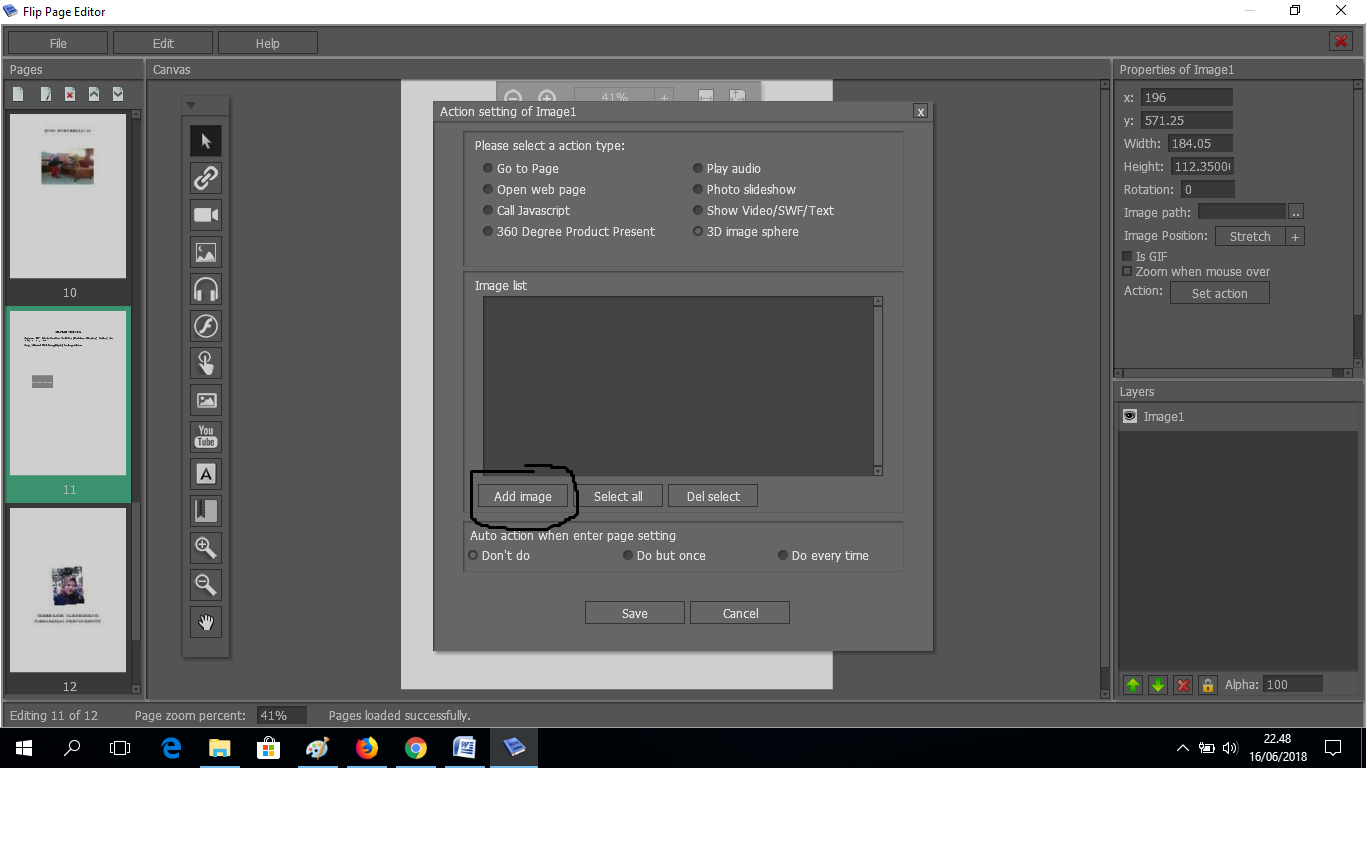Choose the YouTube embed tool
Image resolution: width=1370 pixels, height=854 pixels.
[x=205, y=436]
